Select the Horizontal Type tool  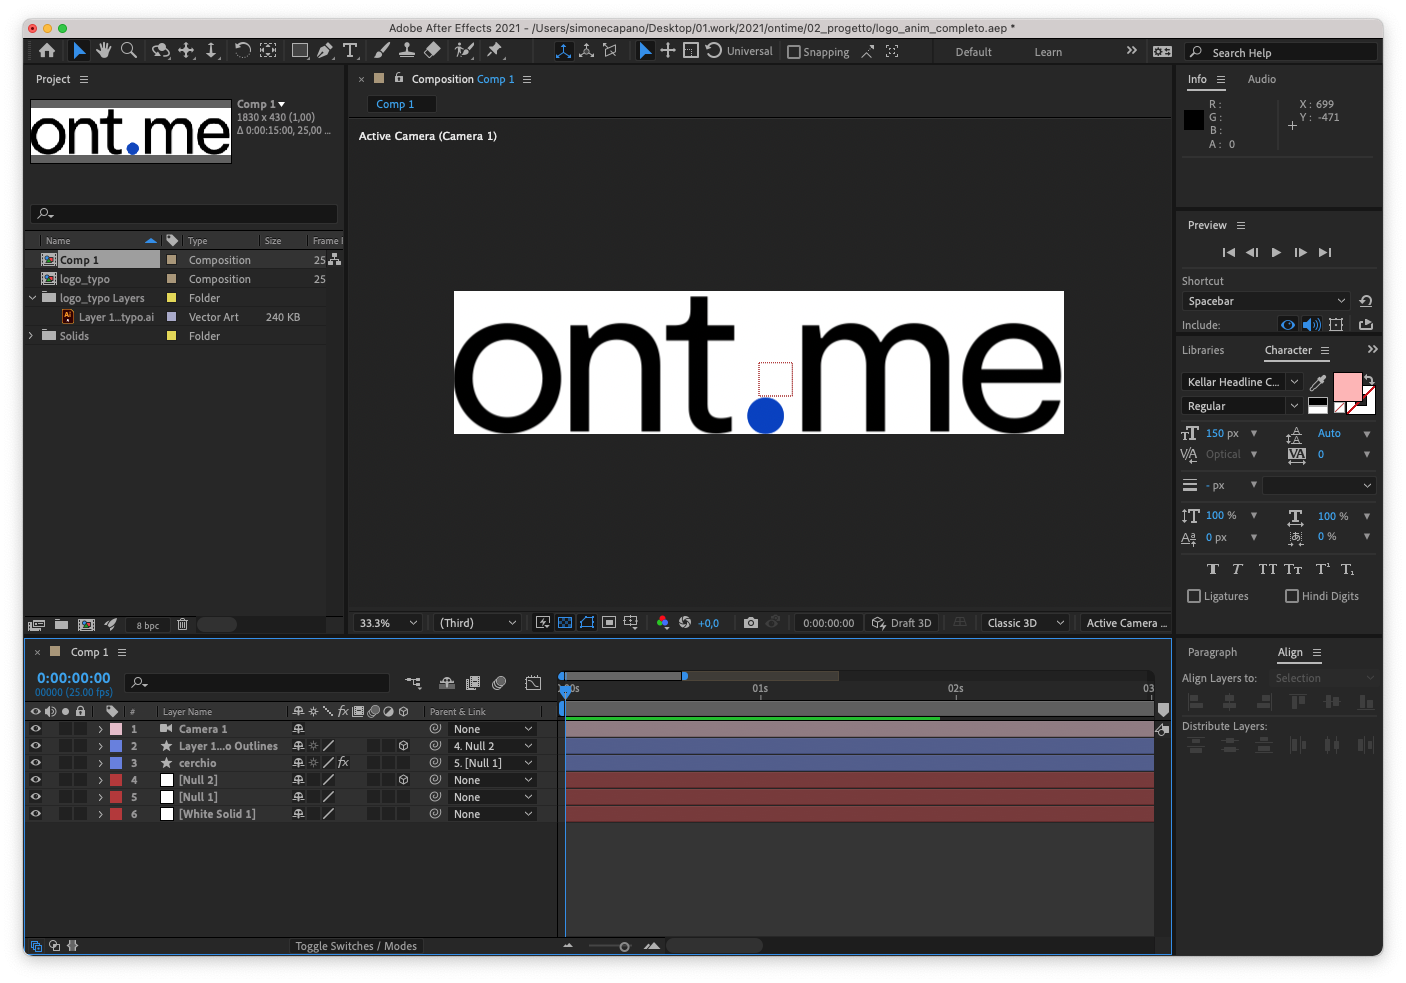pos(350,50)
